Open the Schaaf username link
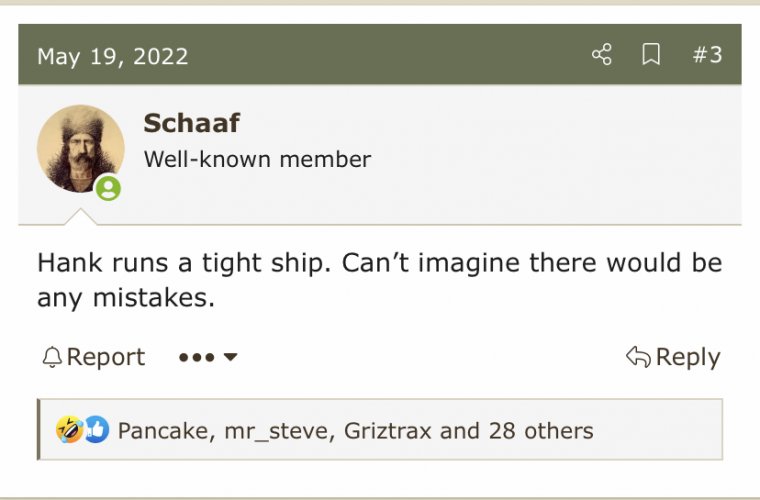Viewport: 760px width, 500px height. (191, 123)
